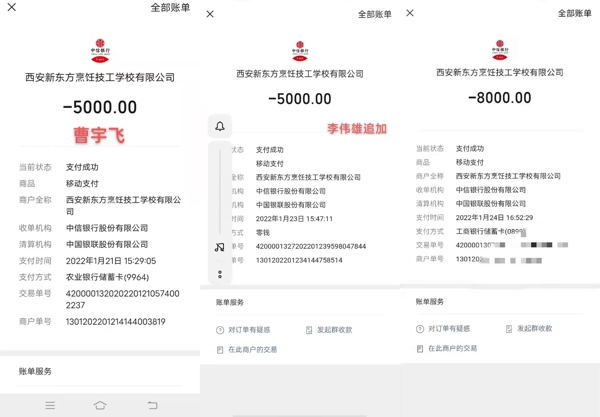Select 移动支付 product in right screen
Viewport: 600px width, 417px height.
(x=470, y=162)
